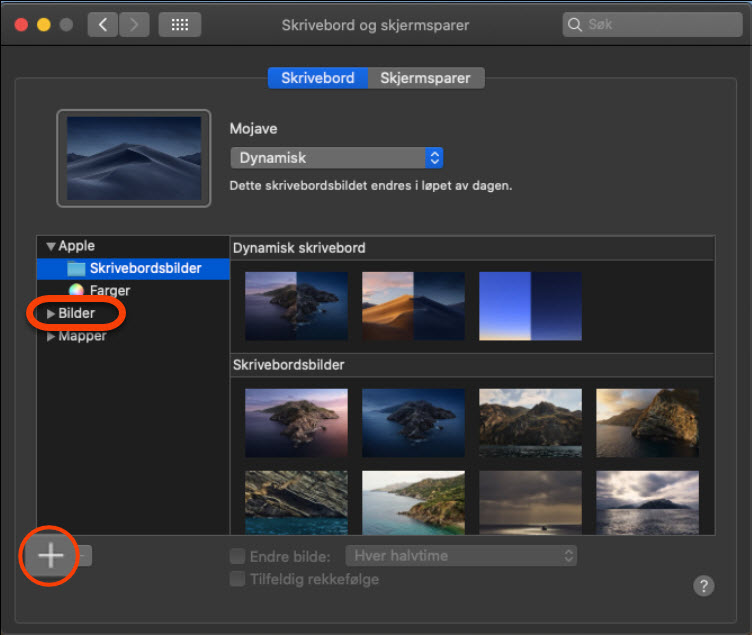
Task: Show all preferences grid icon
Action: 180,25
